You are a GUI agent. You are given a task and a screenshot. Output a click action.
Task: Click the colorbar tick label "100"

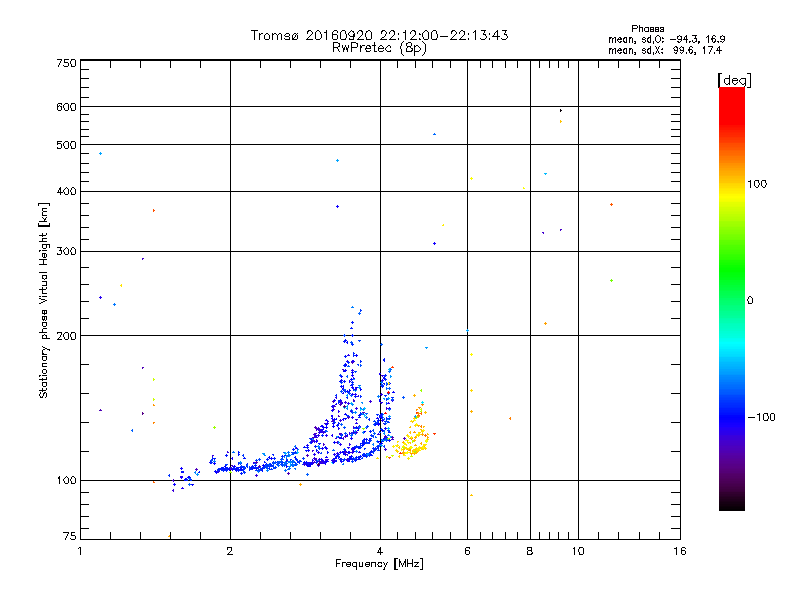point(757,184)
